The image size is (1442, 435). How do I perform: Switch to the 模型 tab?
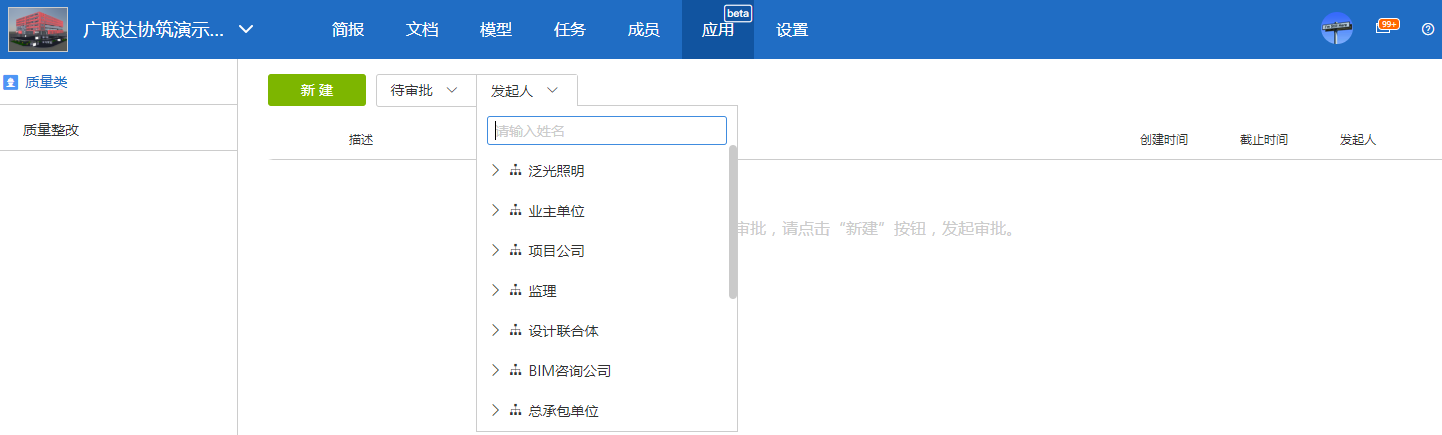tap(495, 29)
